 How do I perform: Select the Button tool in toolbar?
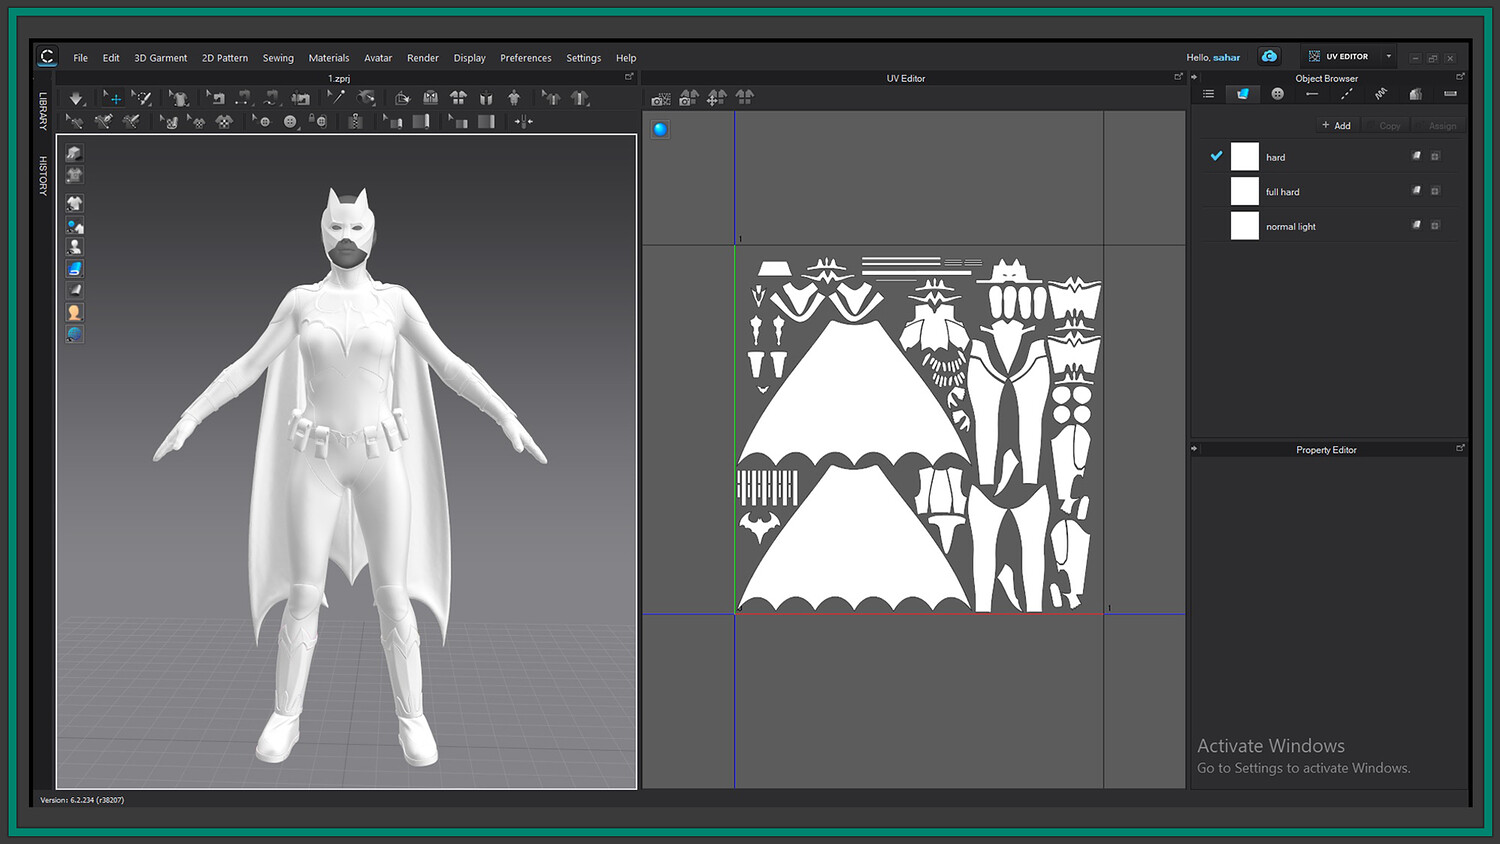pyautogui.click(x=290, y=122)
